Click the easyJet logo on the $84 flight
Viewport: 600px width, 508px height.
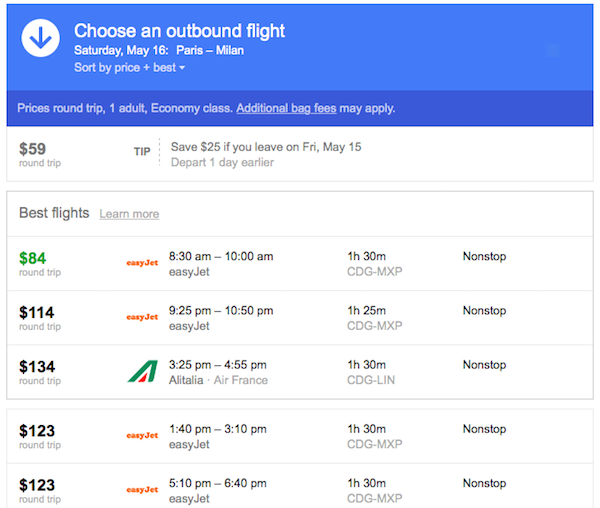pos(142,263)
